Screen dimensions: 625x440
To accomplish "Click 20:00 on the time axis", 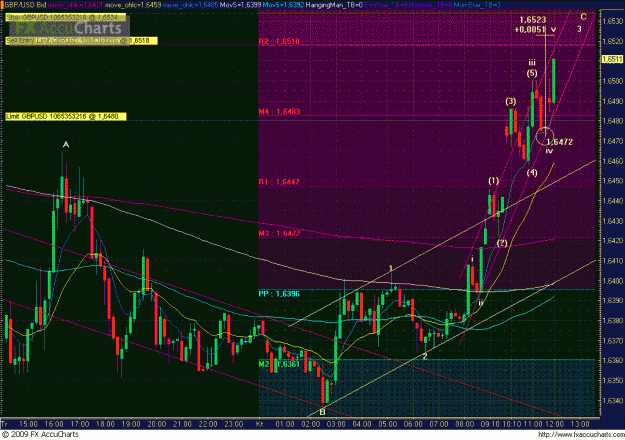I will 157,424.
